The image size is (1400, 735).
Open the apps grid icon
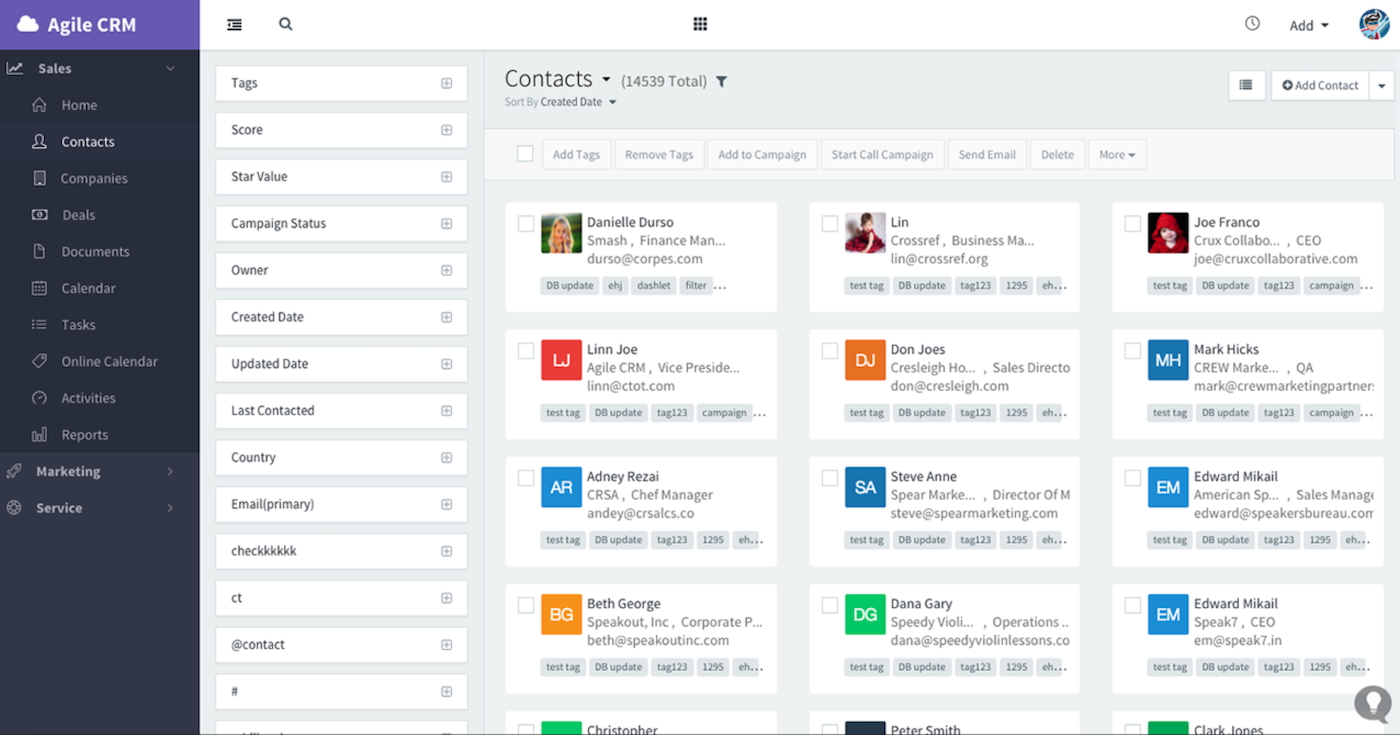pyautogui.click(x=700, y=24)
